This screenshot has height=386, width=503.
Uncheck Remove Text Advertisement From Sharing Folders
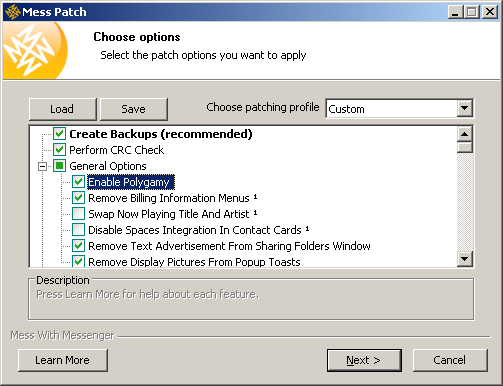pyautogui.click(x=78, y=246)
